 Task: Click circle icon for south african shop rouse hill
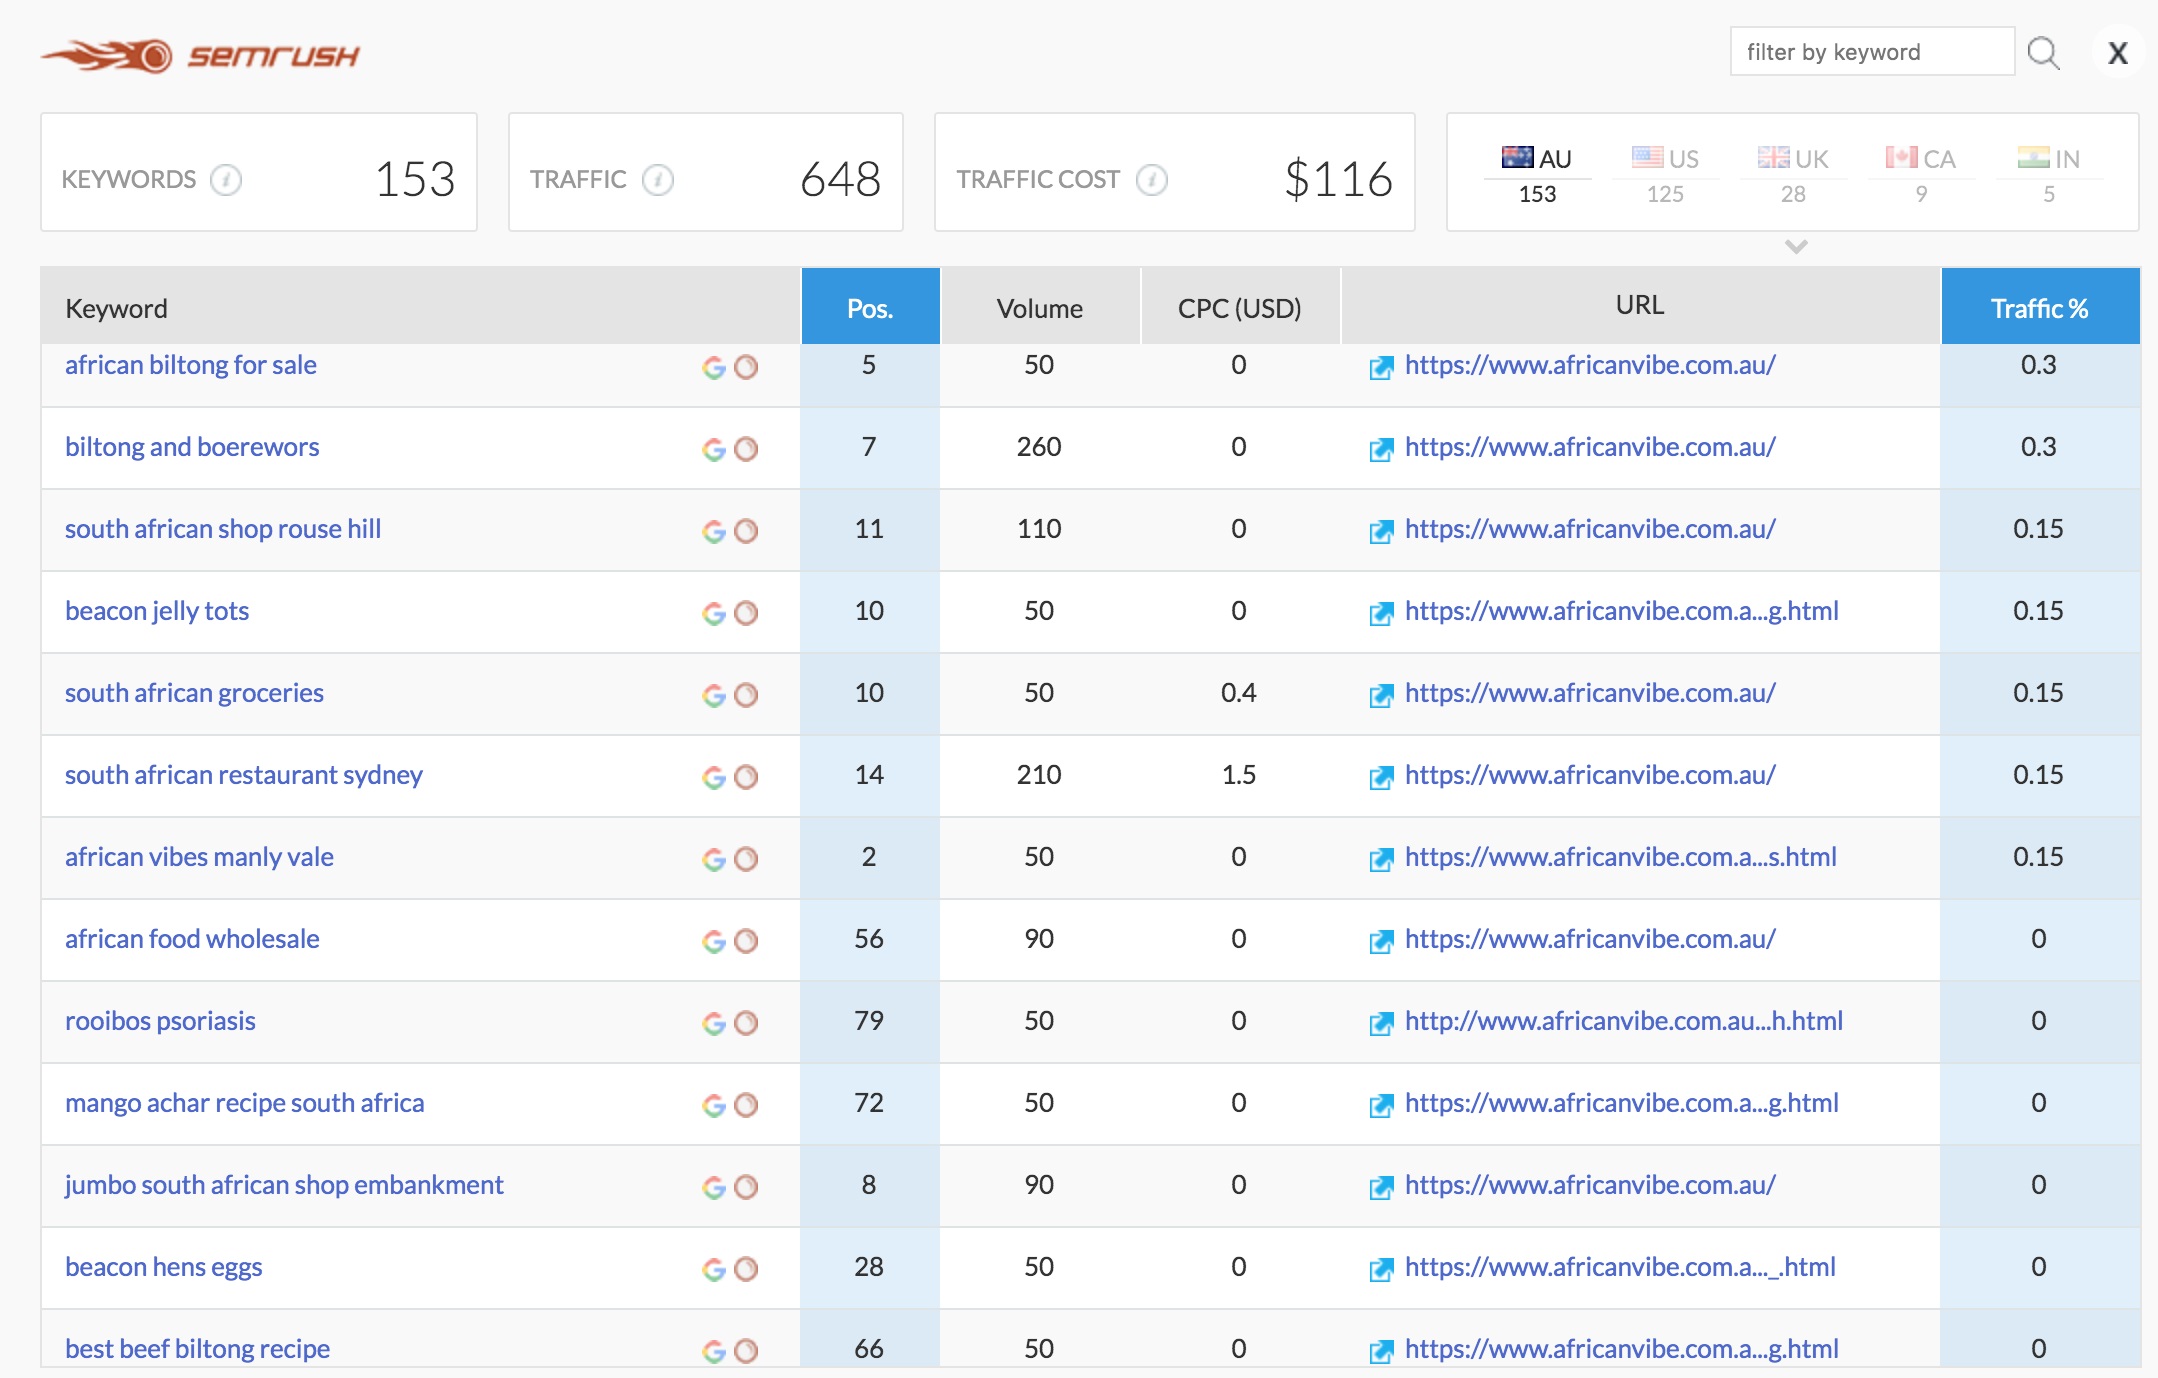tap(746, 531)
